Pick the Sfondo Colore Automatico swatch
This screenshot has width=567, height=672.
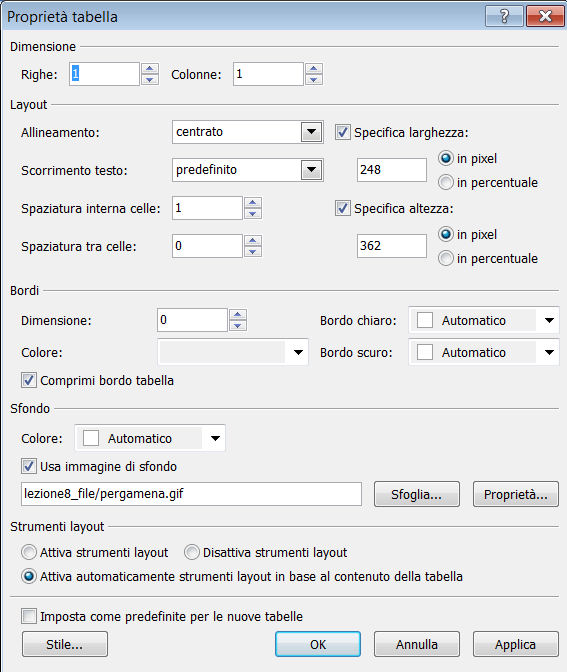[90, 438]
